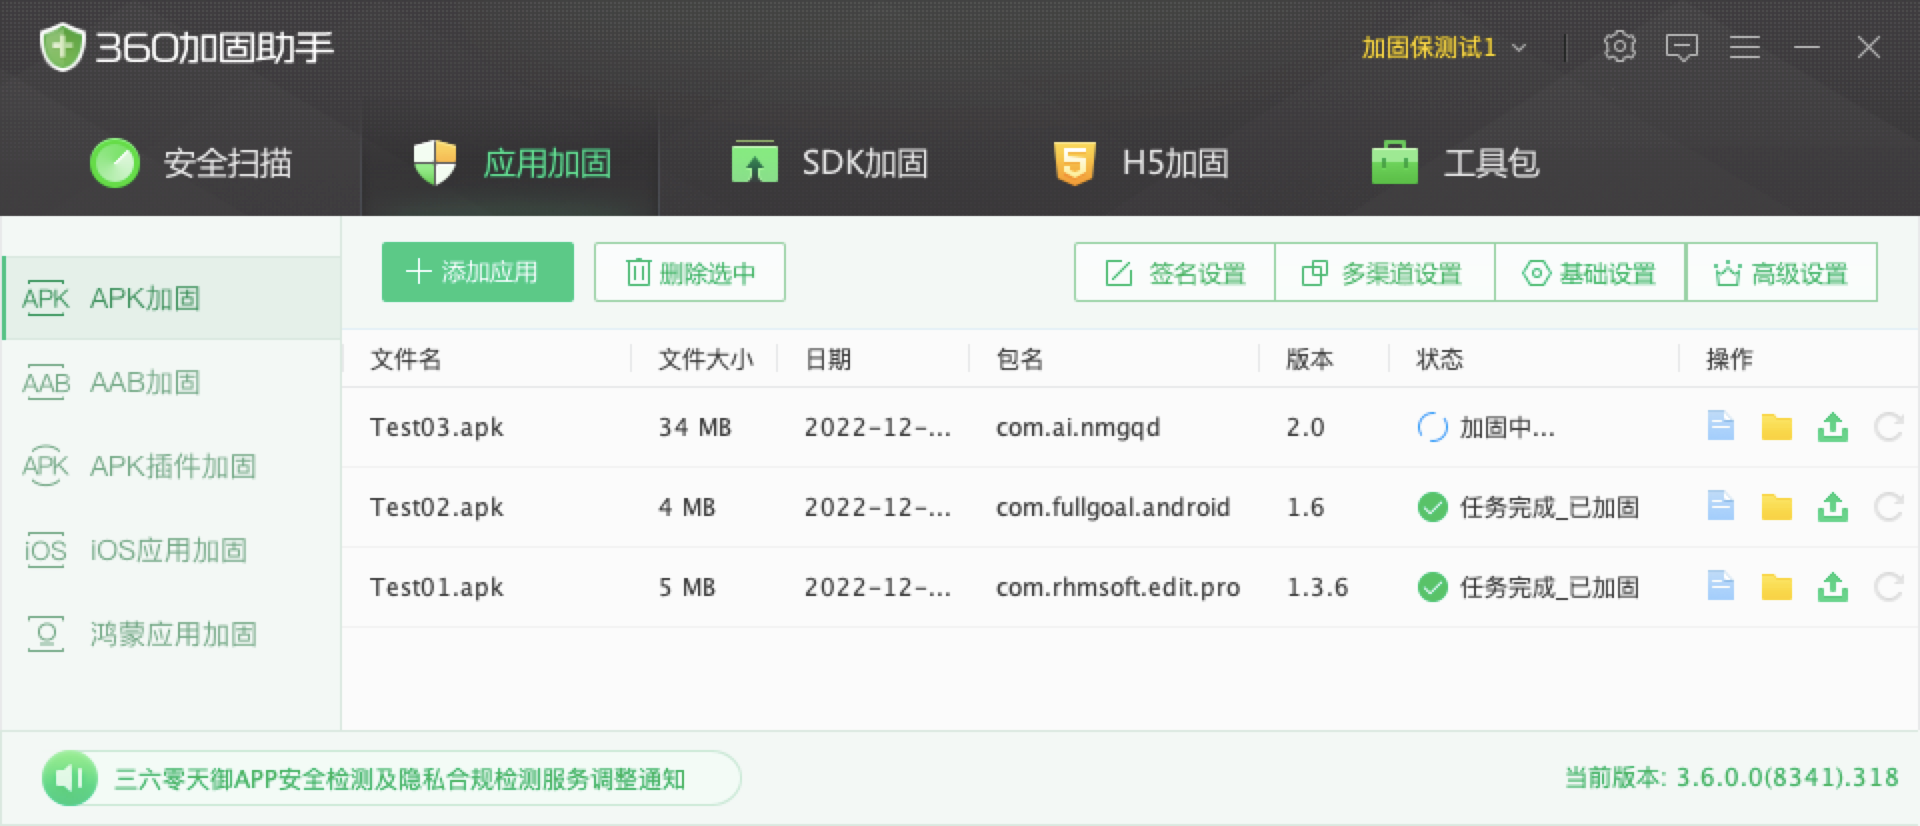Click the 文件名 column header
The image size is (1920, 826).
(405, 359)
